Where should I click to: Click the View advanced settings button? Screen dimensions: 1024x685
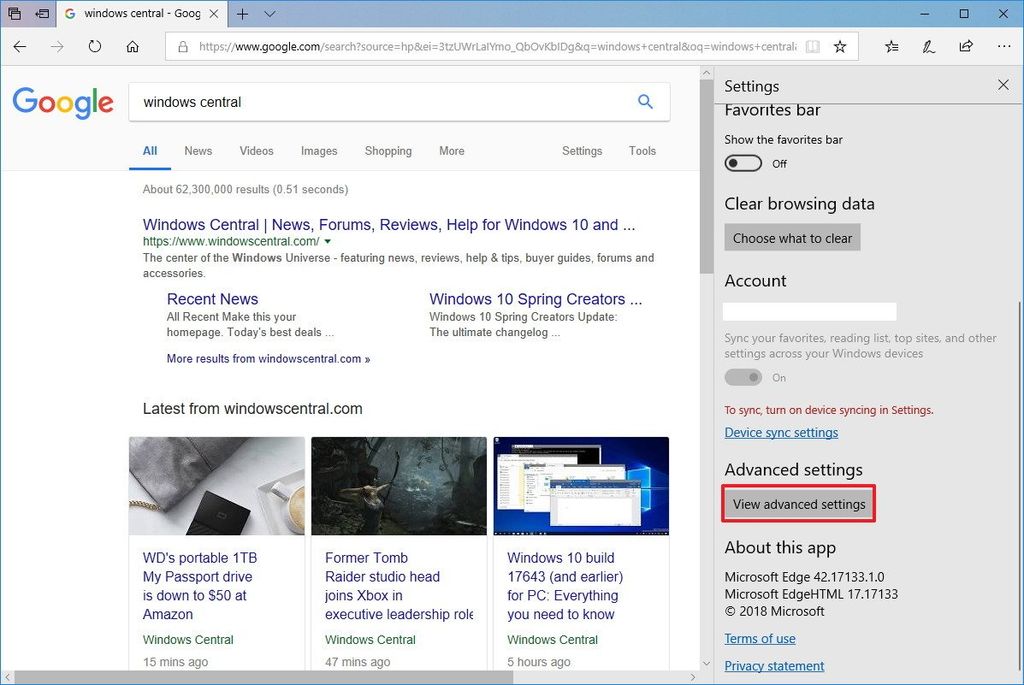798,504
